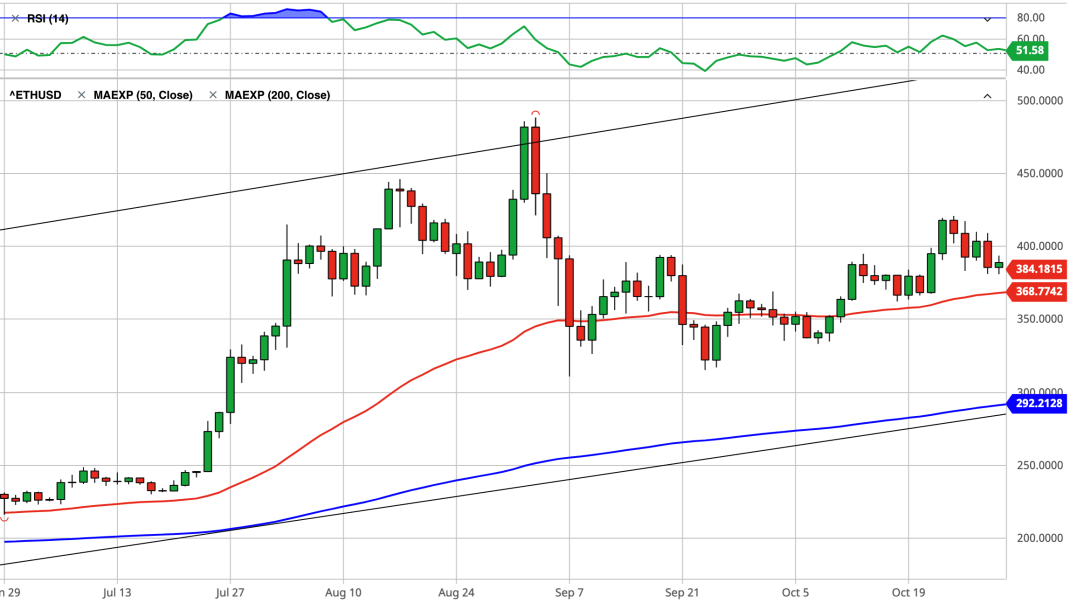Click the Sep 21 date label

[x=682, y=592]
